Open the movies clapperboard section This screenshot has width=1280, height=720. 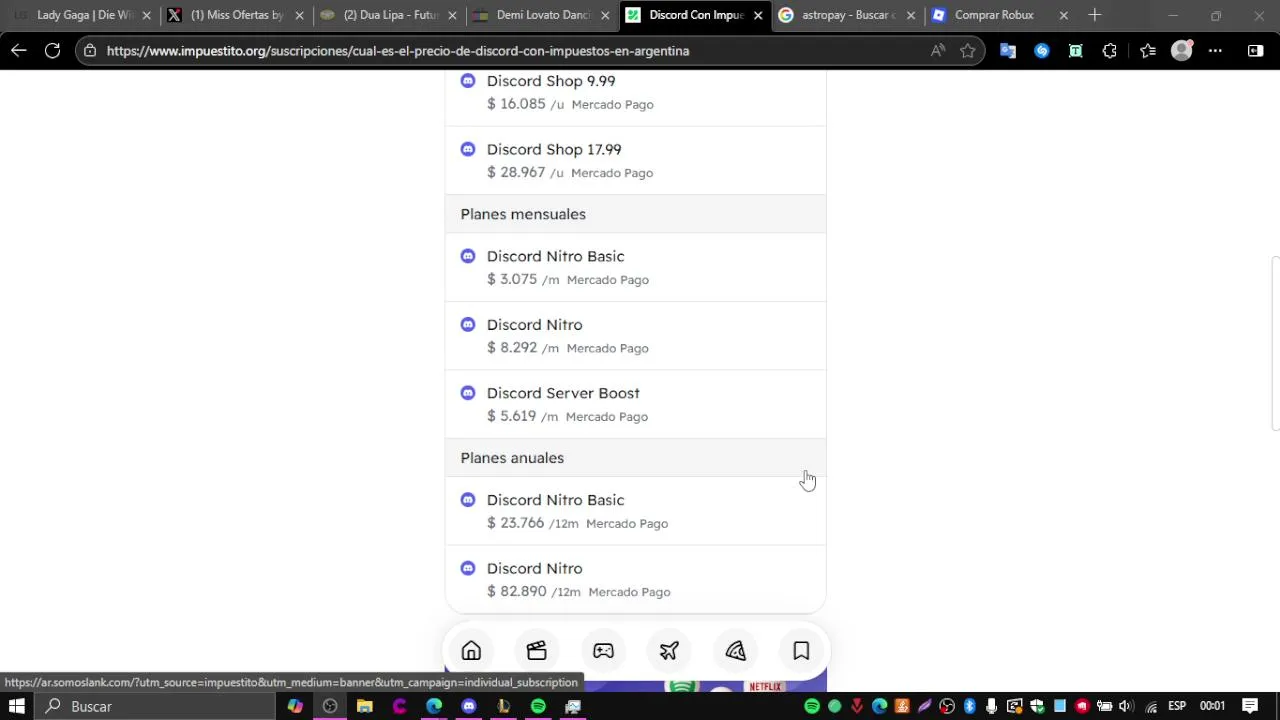click(537, 651)
